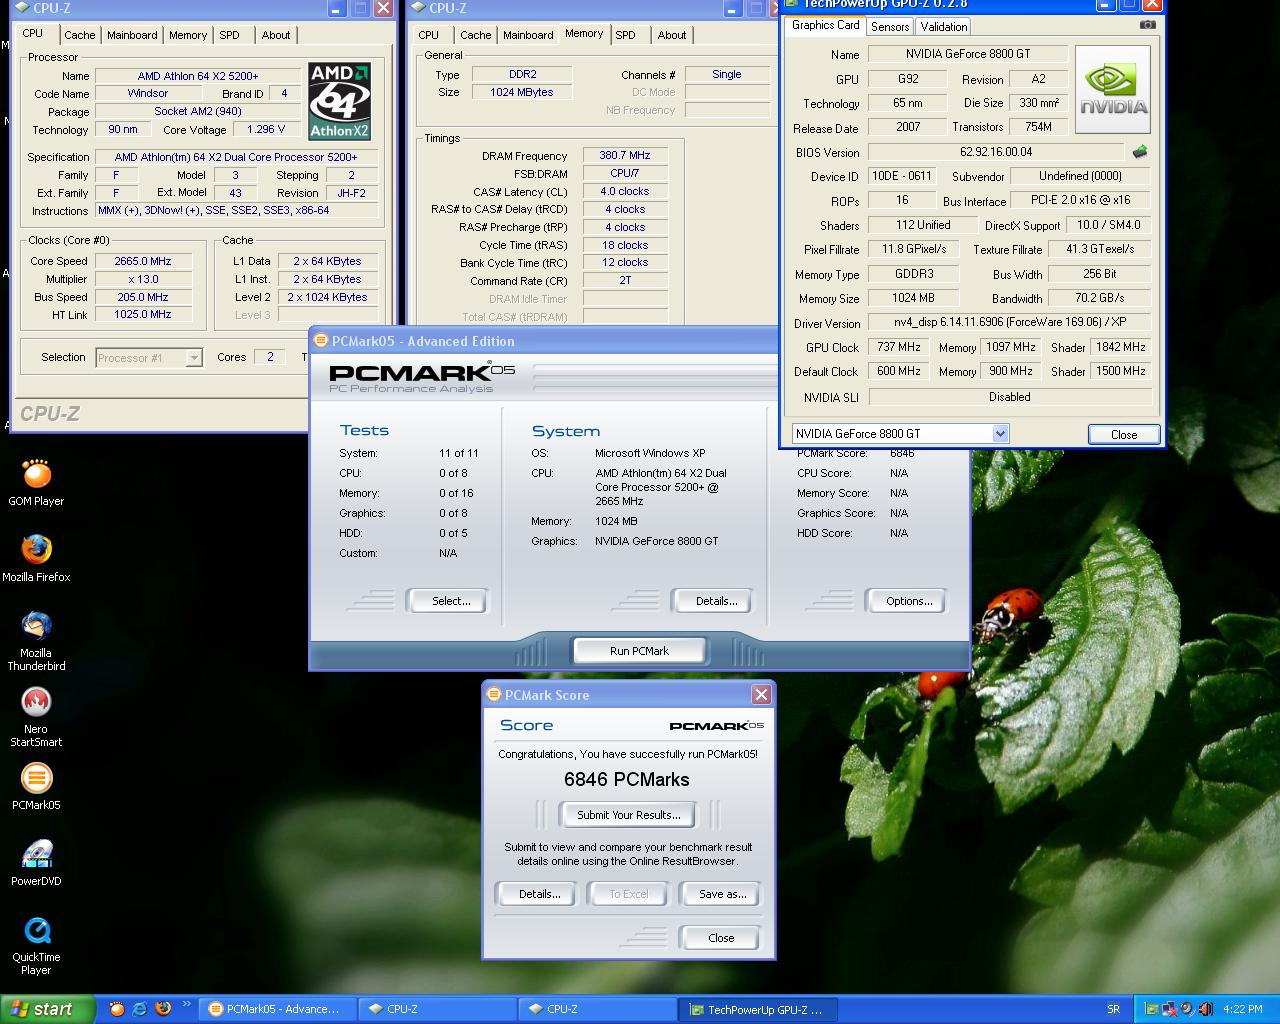Click the round speaker sound-manager tray icon
Viewport: 1280px width, 1024px height.
pos(1186,1009)
